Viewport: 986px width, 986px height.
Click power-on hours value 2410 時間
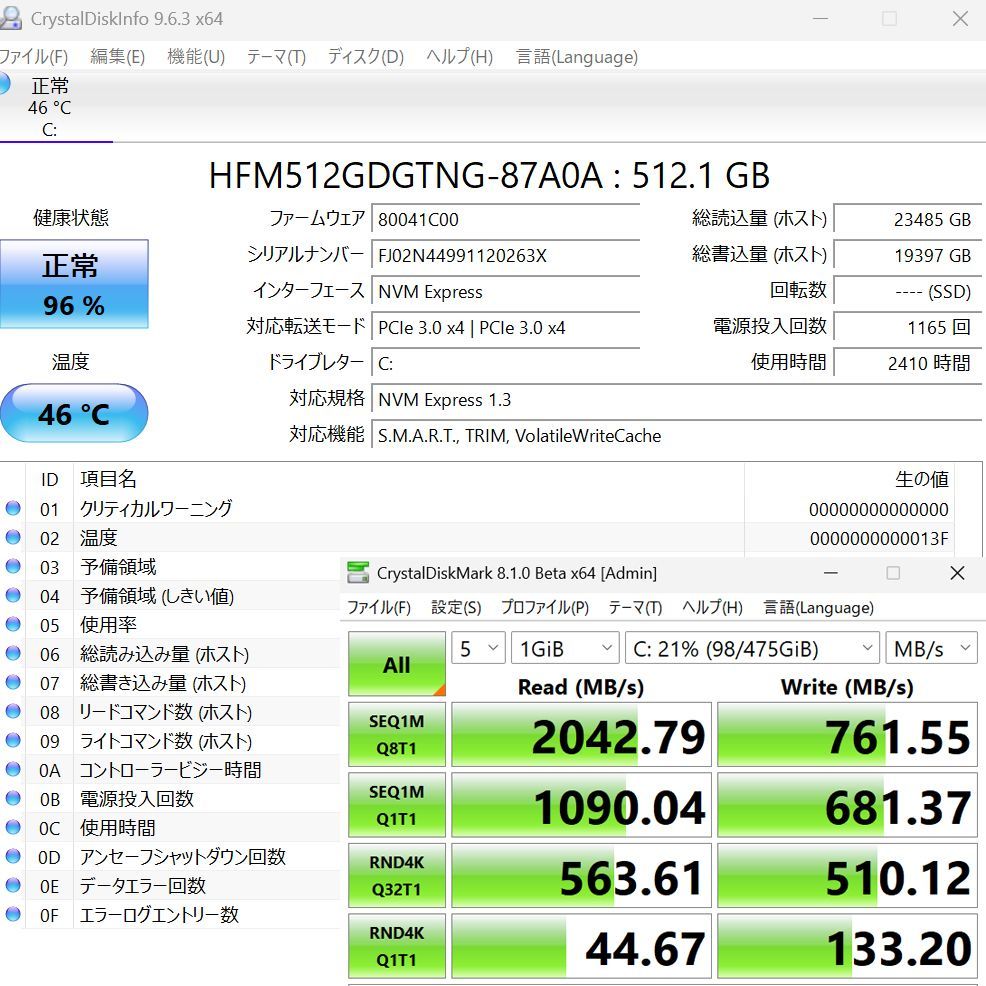click(907, 363)
